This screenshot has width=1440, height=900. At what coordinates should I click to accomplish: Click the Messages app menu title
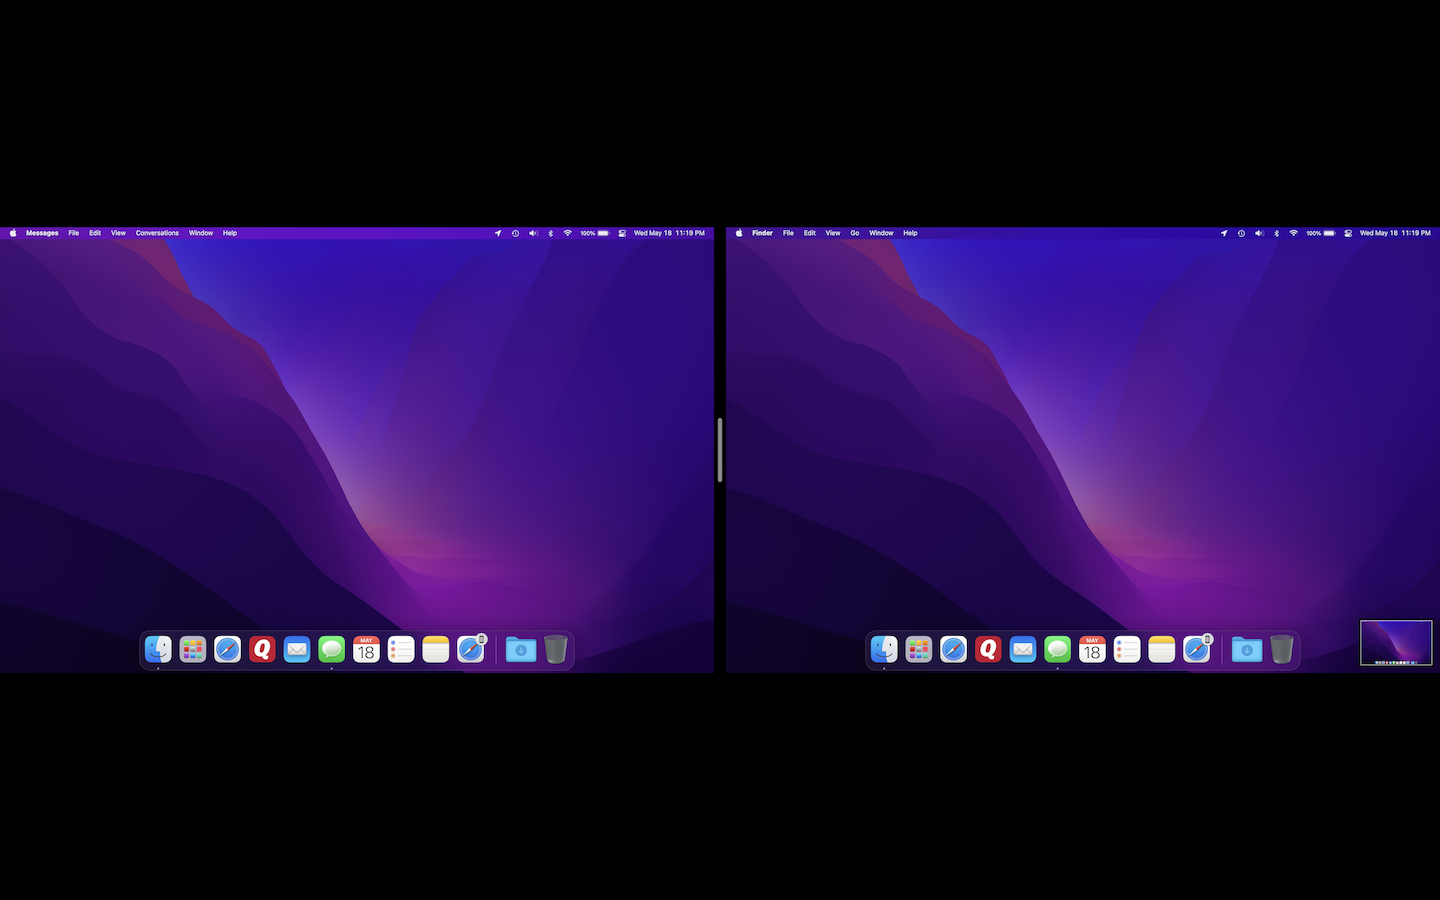tap(42, 233)
